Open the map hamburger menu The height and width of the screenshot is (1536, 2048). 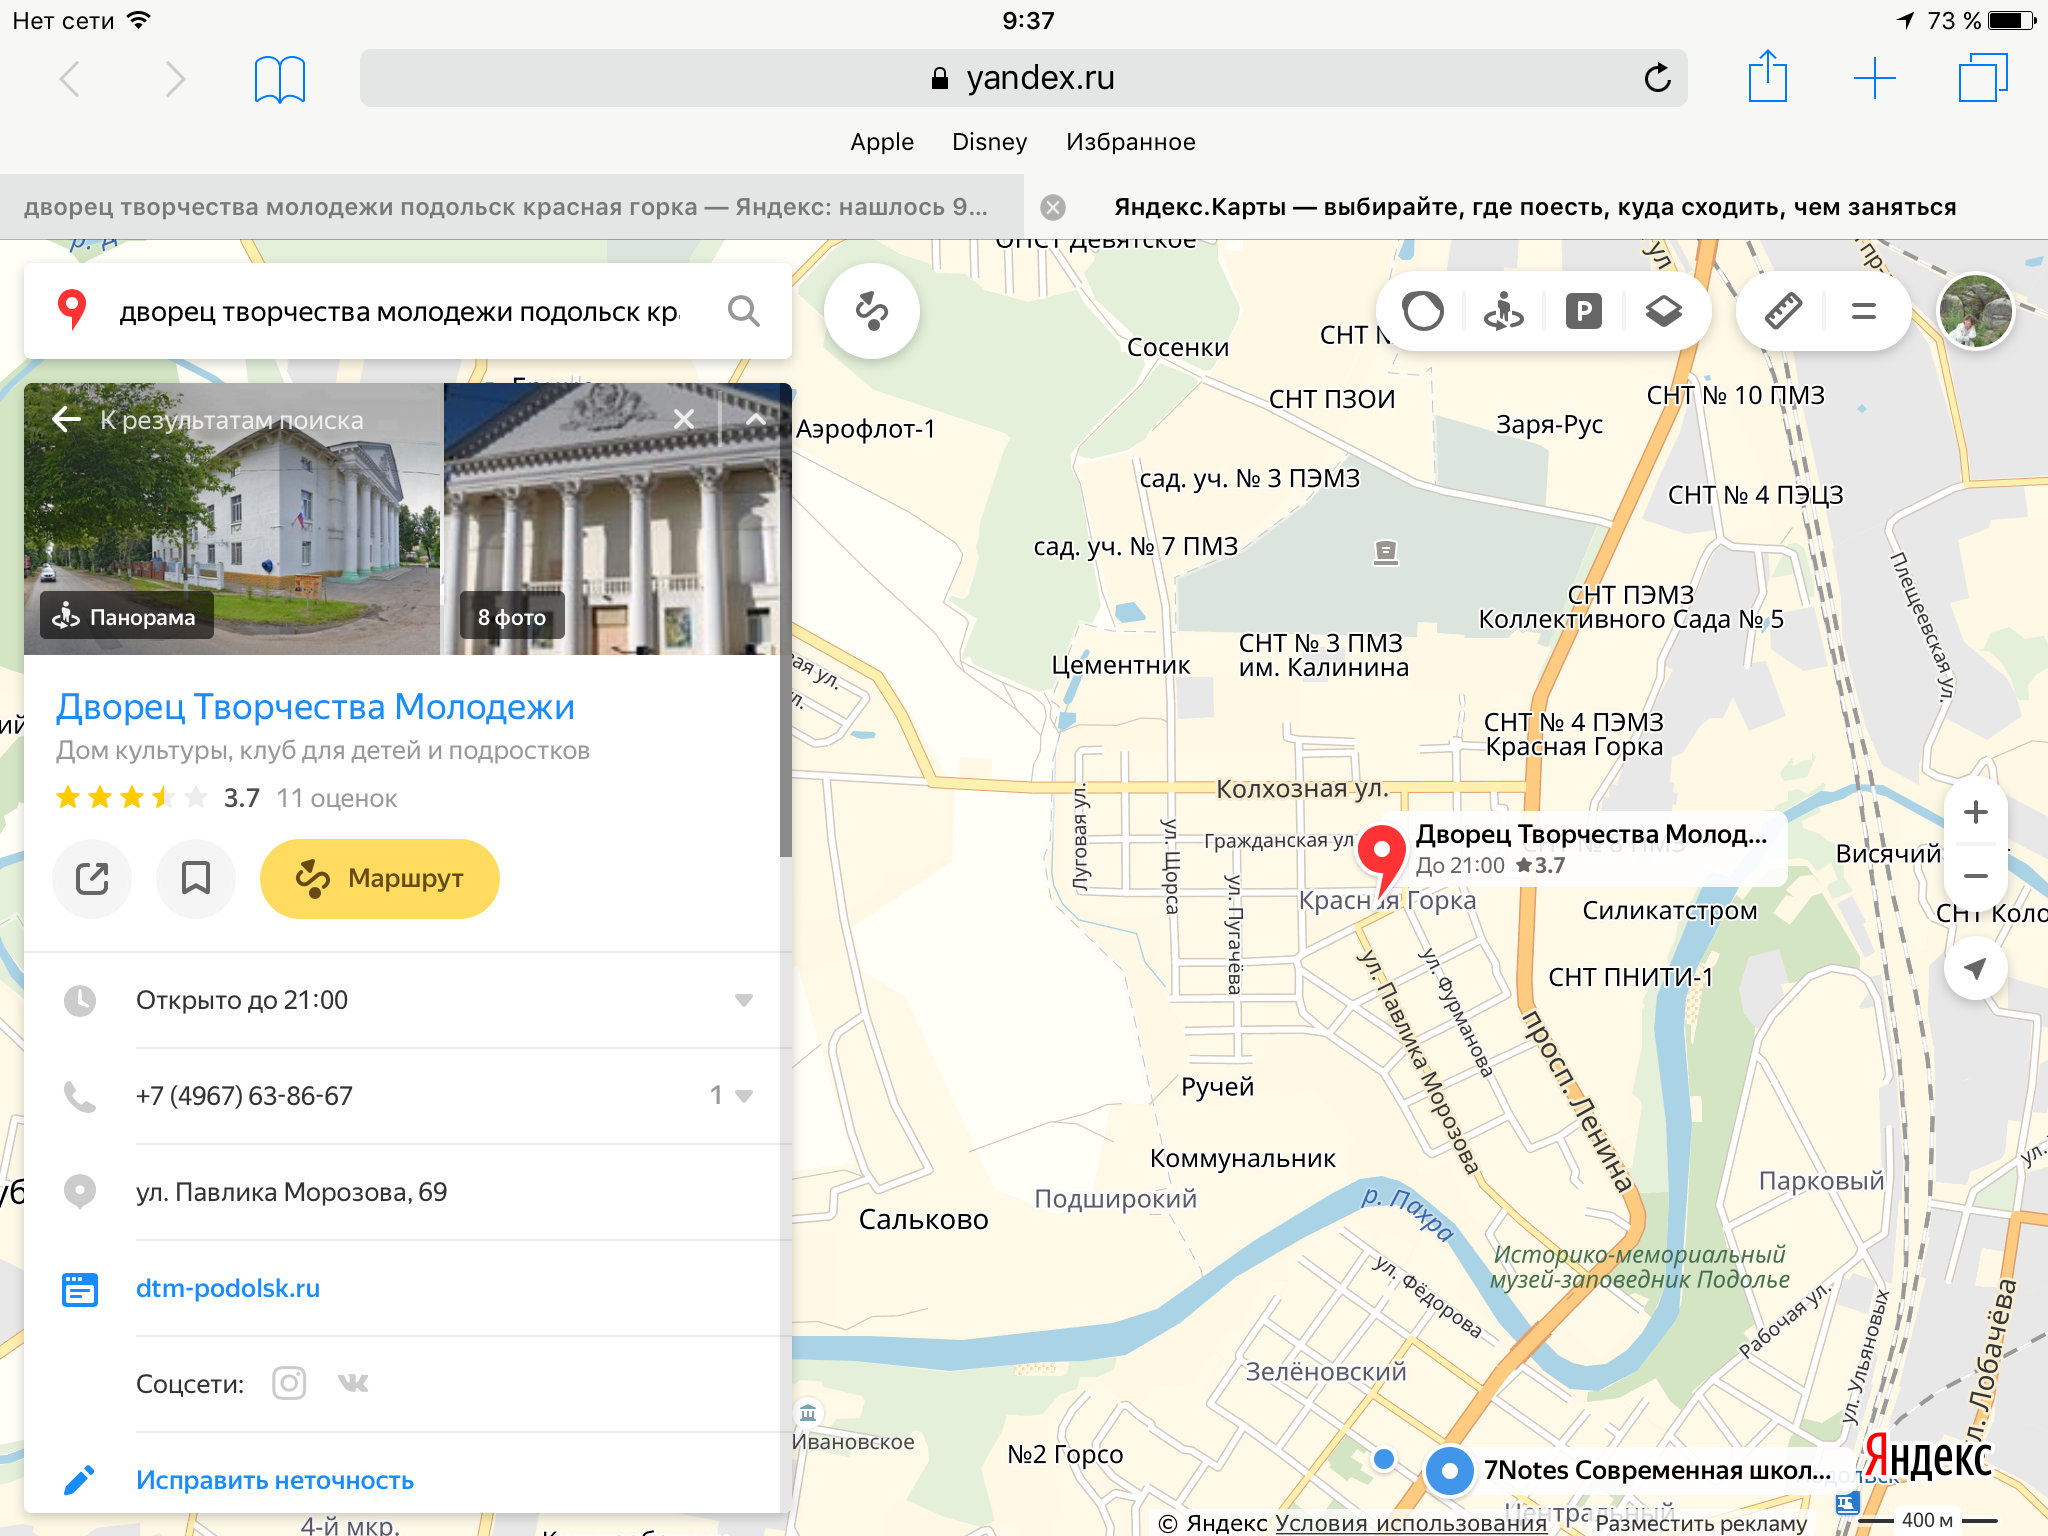pyautogui.click(x=1863, y=311)
